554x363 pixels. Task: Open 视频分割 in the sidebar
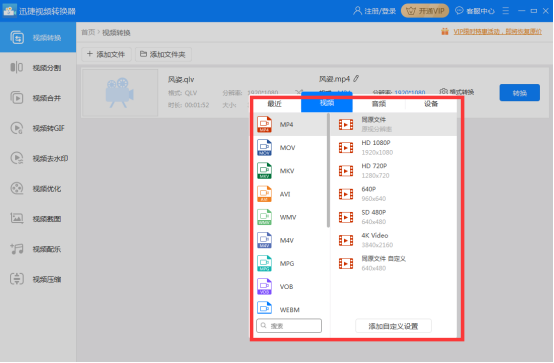[38, 68]
